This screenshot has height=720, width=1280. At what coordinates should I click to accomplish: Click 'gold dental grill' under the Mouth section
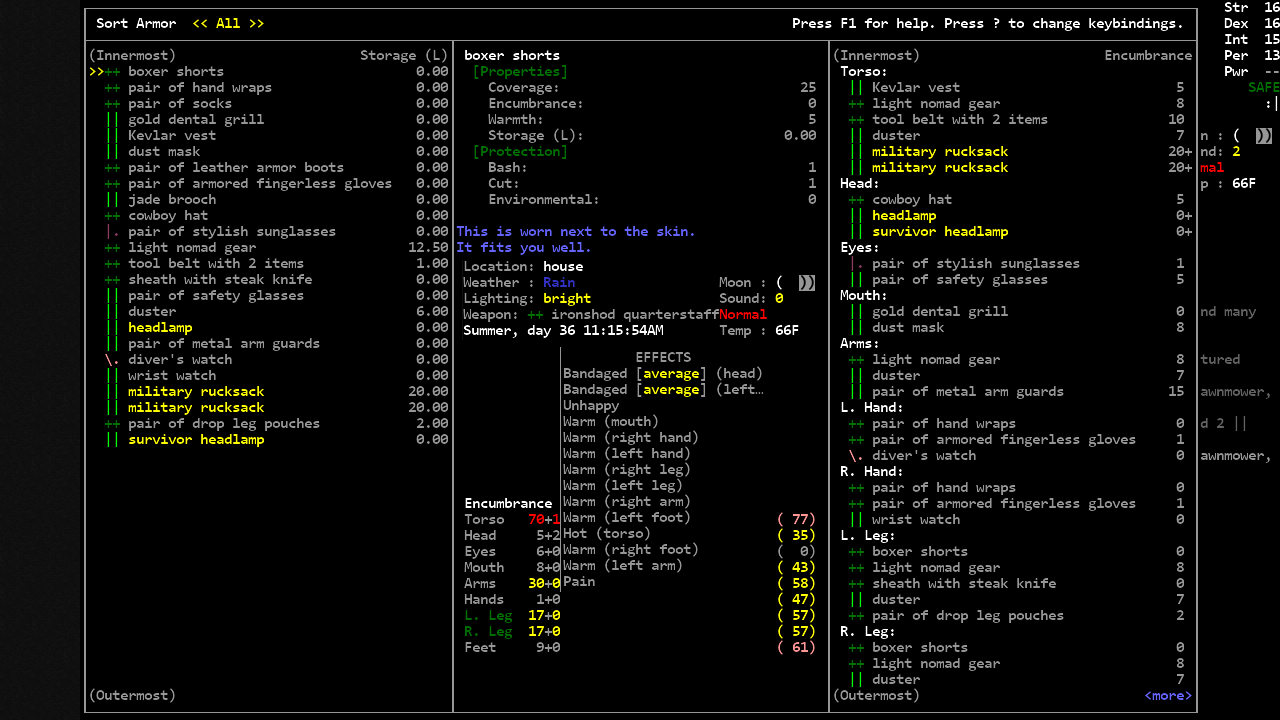(x=940, y=311)
